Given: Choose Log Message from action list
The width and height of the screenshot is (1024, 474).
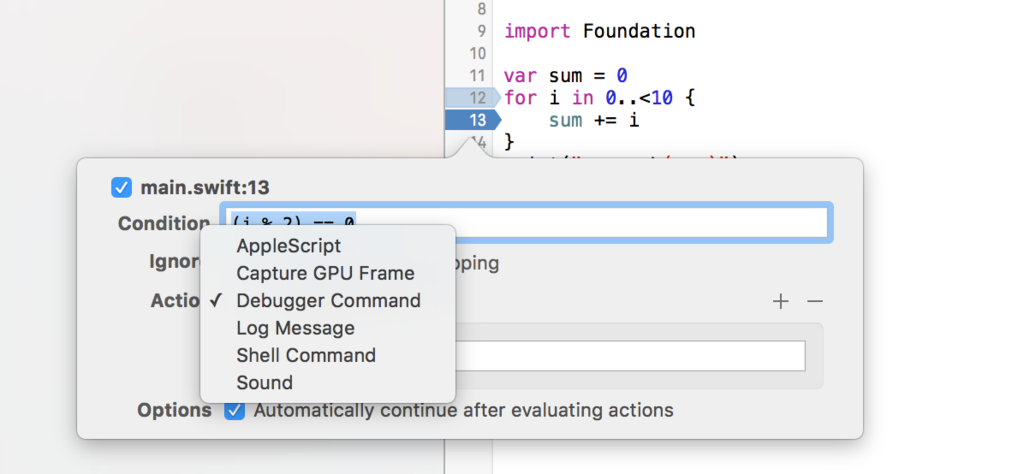Looking at the screenshot, I should pyautogui.click(x=295, y=328).
